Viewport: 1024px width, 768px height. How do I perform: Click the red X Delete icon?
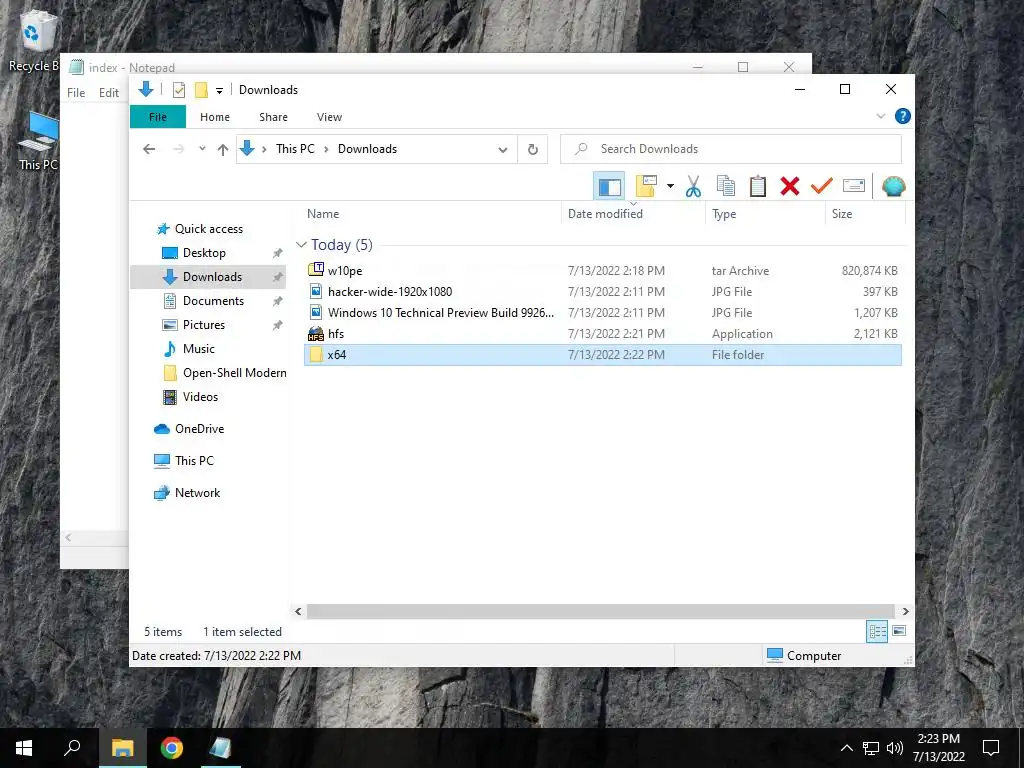[790, 187]
